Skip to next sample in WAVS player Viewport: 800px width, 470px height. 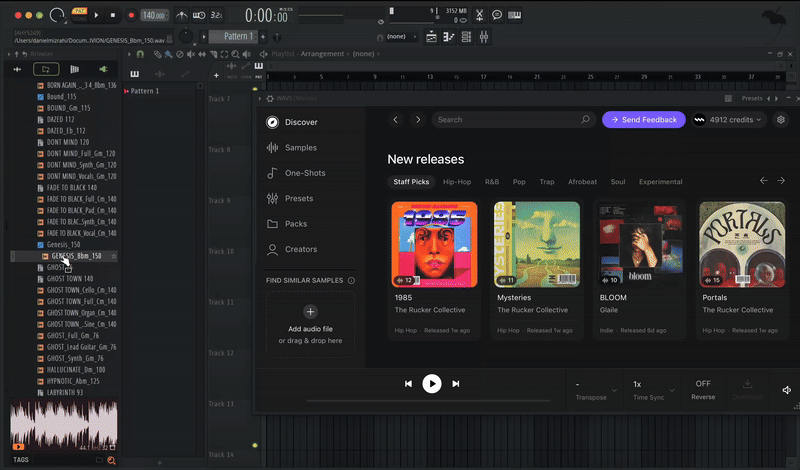click(x=456, y=384)
